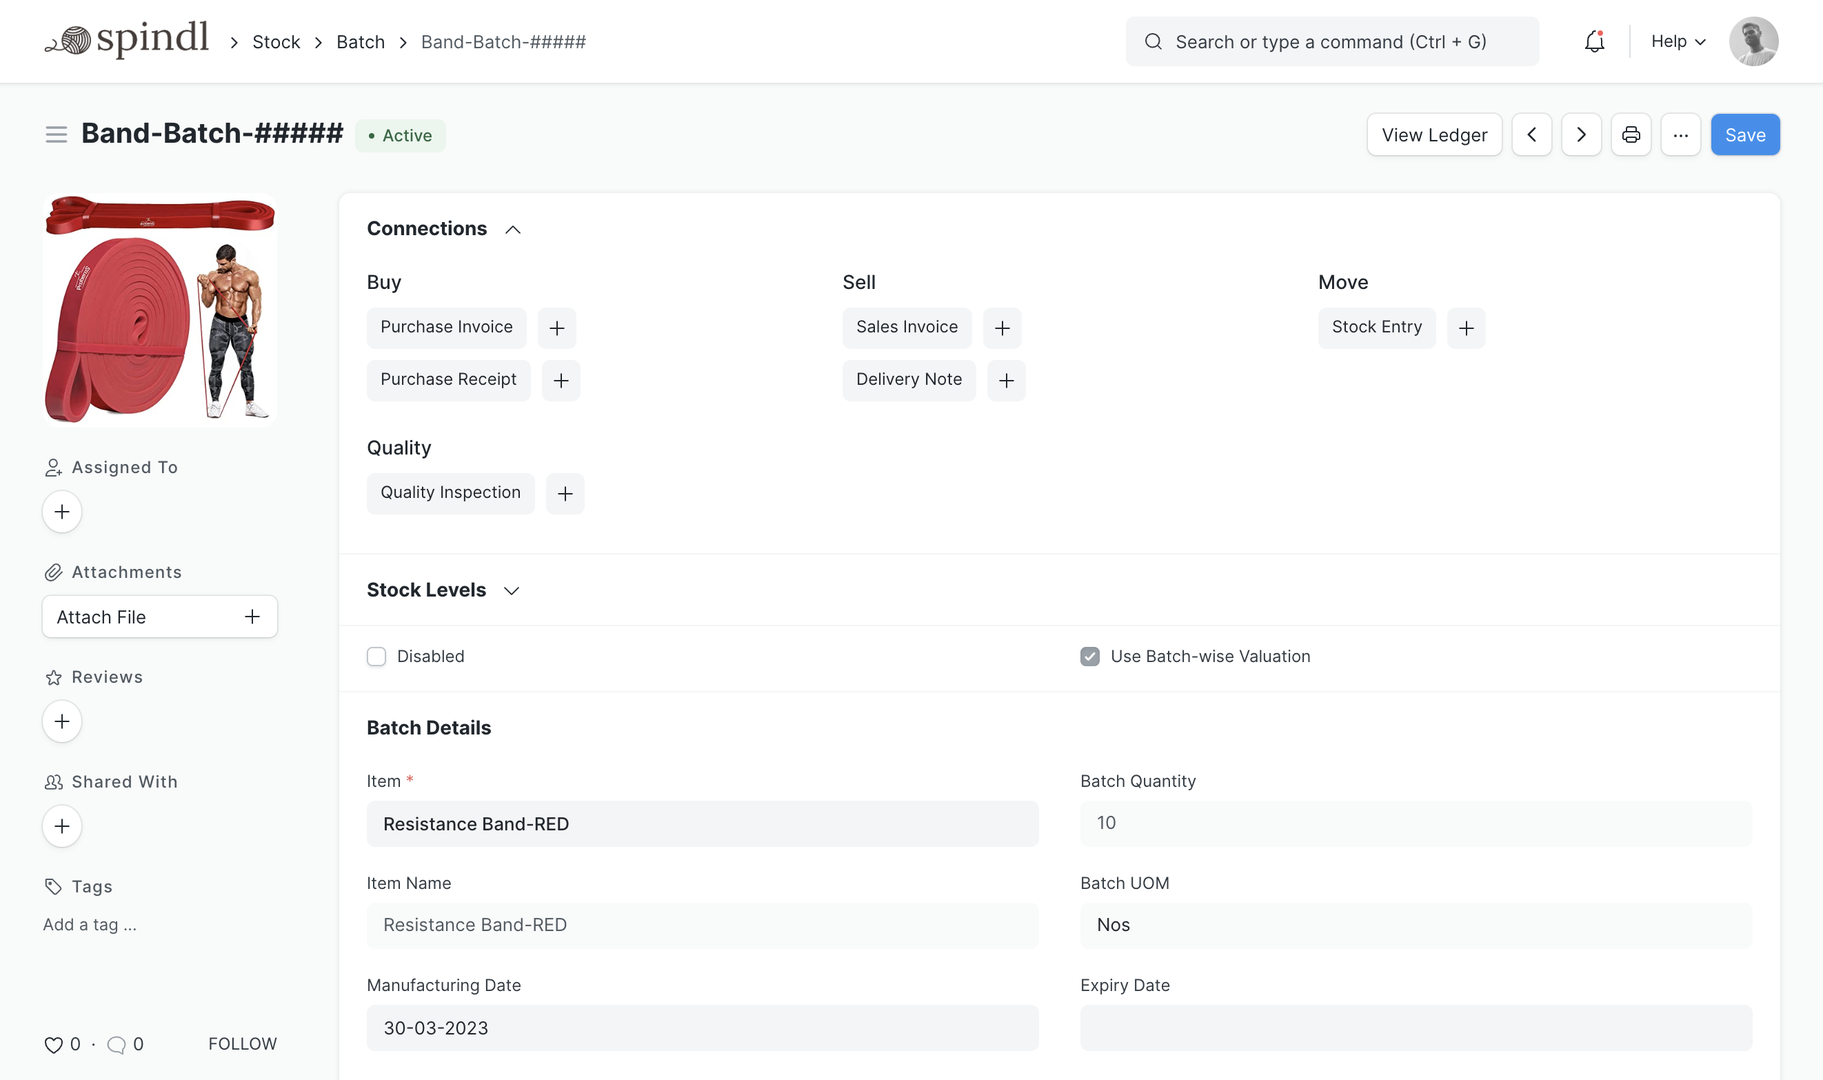Image resolution: width=1823 pixels, height=1080 pixels.
Task: Go to the previous batch record
Action: 1531,135
